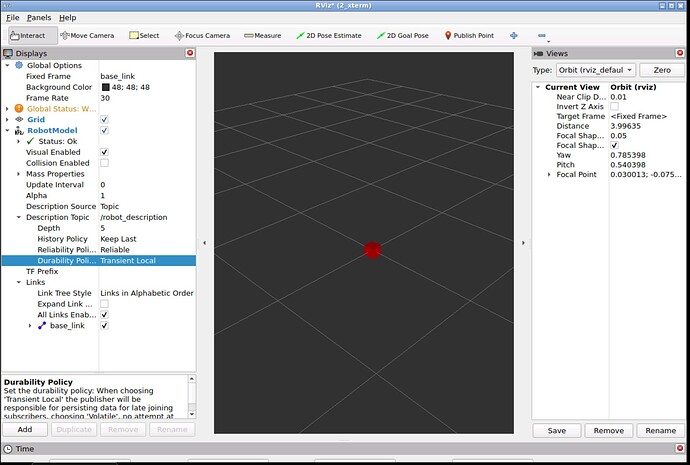
Task: Expand the Grid display tree item
Action: (8, 119)
